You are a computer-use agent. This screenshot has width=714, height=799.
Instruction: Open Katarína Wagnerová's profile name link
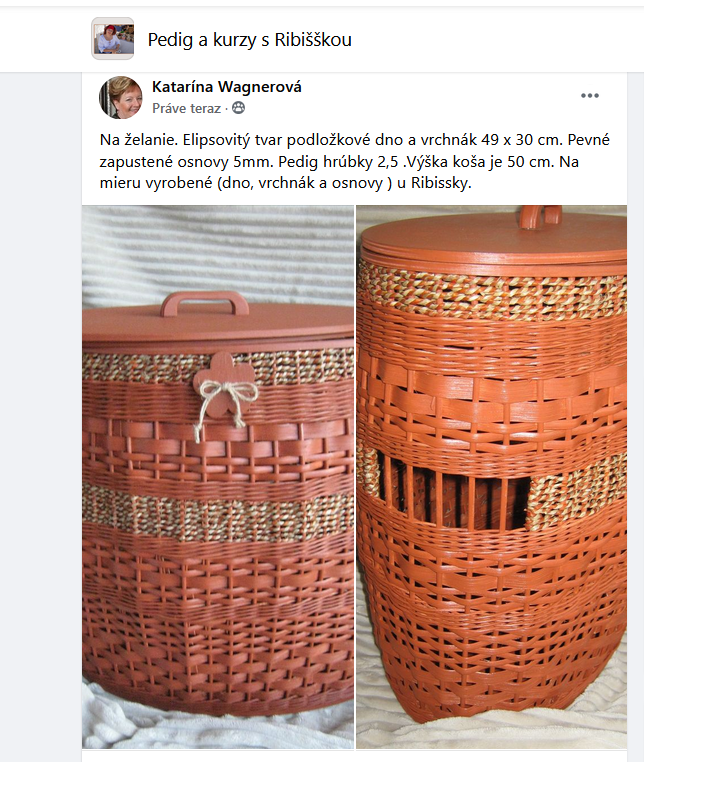pos(227,87)
